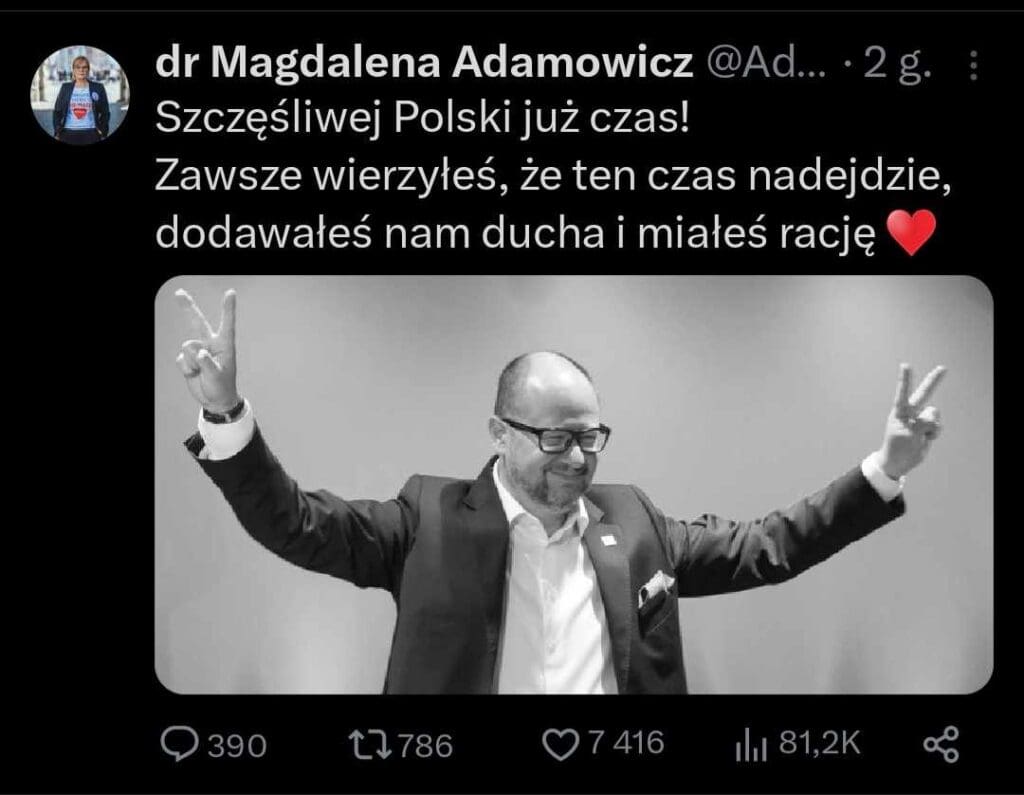
Task: Click the line 'Zawsze wierzyłeś, że ten czas nadejdzie'
Action: tap(552, 176)
